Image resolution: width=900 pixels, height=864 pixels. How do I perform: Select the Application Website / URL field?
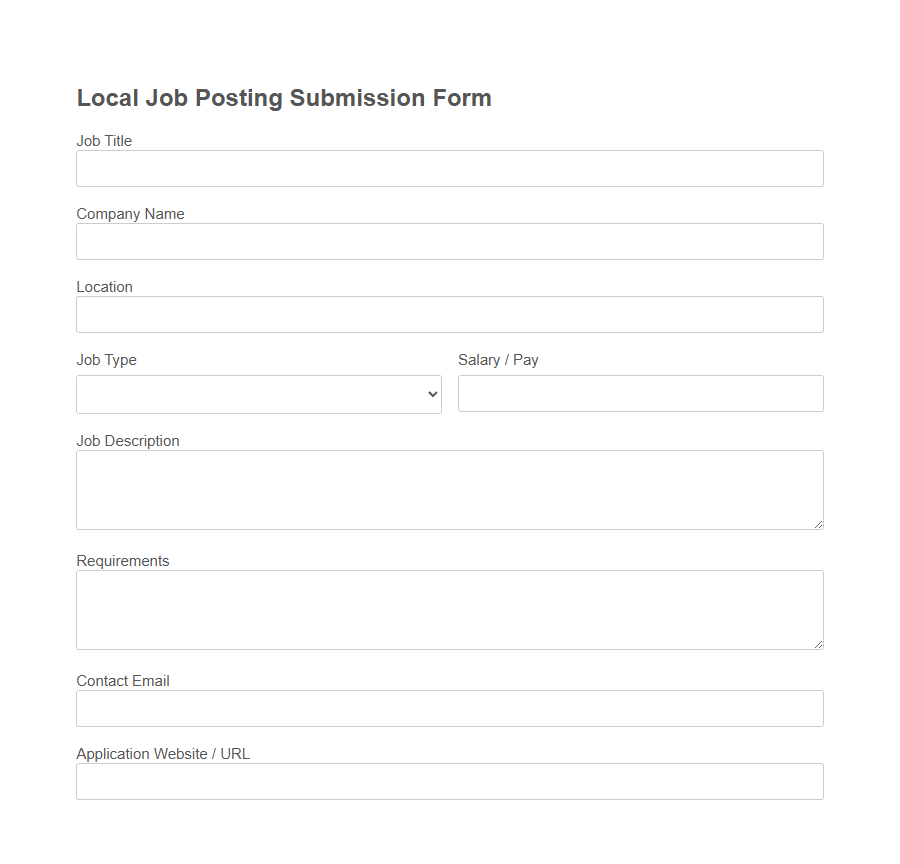[x=450, y=781]
